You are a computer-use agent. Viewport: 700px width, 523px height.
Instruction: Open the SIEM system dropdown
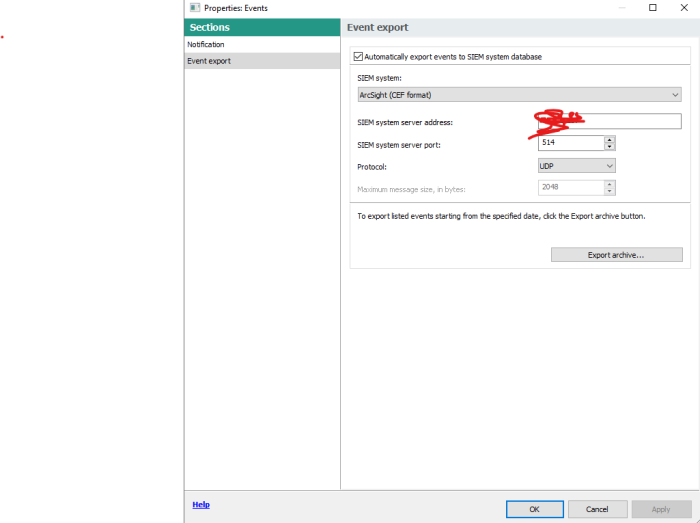[x=519, y=95]
